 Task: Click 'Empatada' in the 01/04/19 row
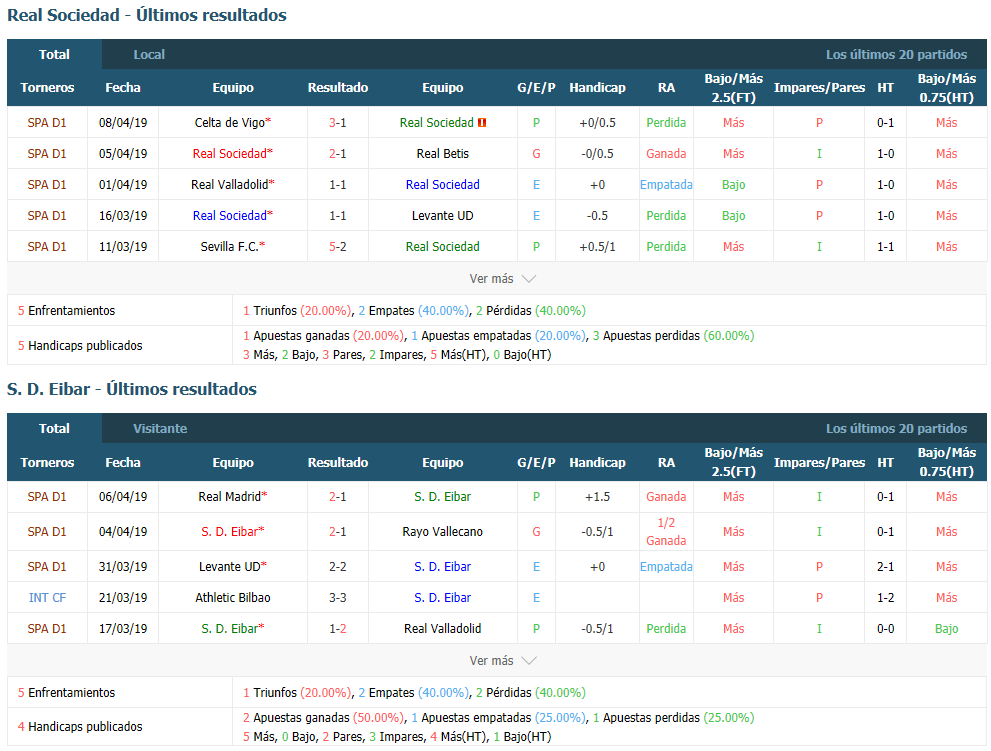666,185
